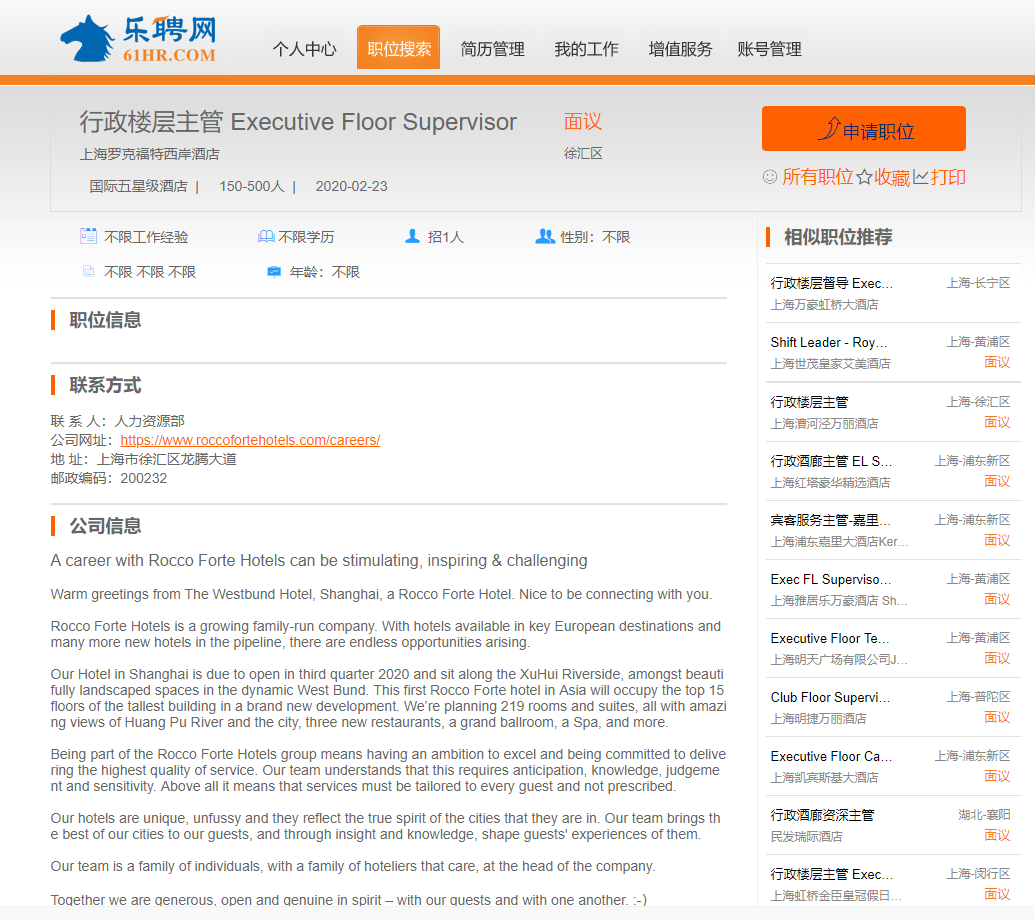Click the 61HR.COM horse logo

pyautogui.click(x=137, y=40)
